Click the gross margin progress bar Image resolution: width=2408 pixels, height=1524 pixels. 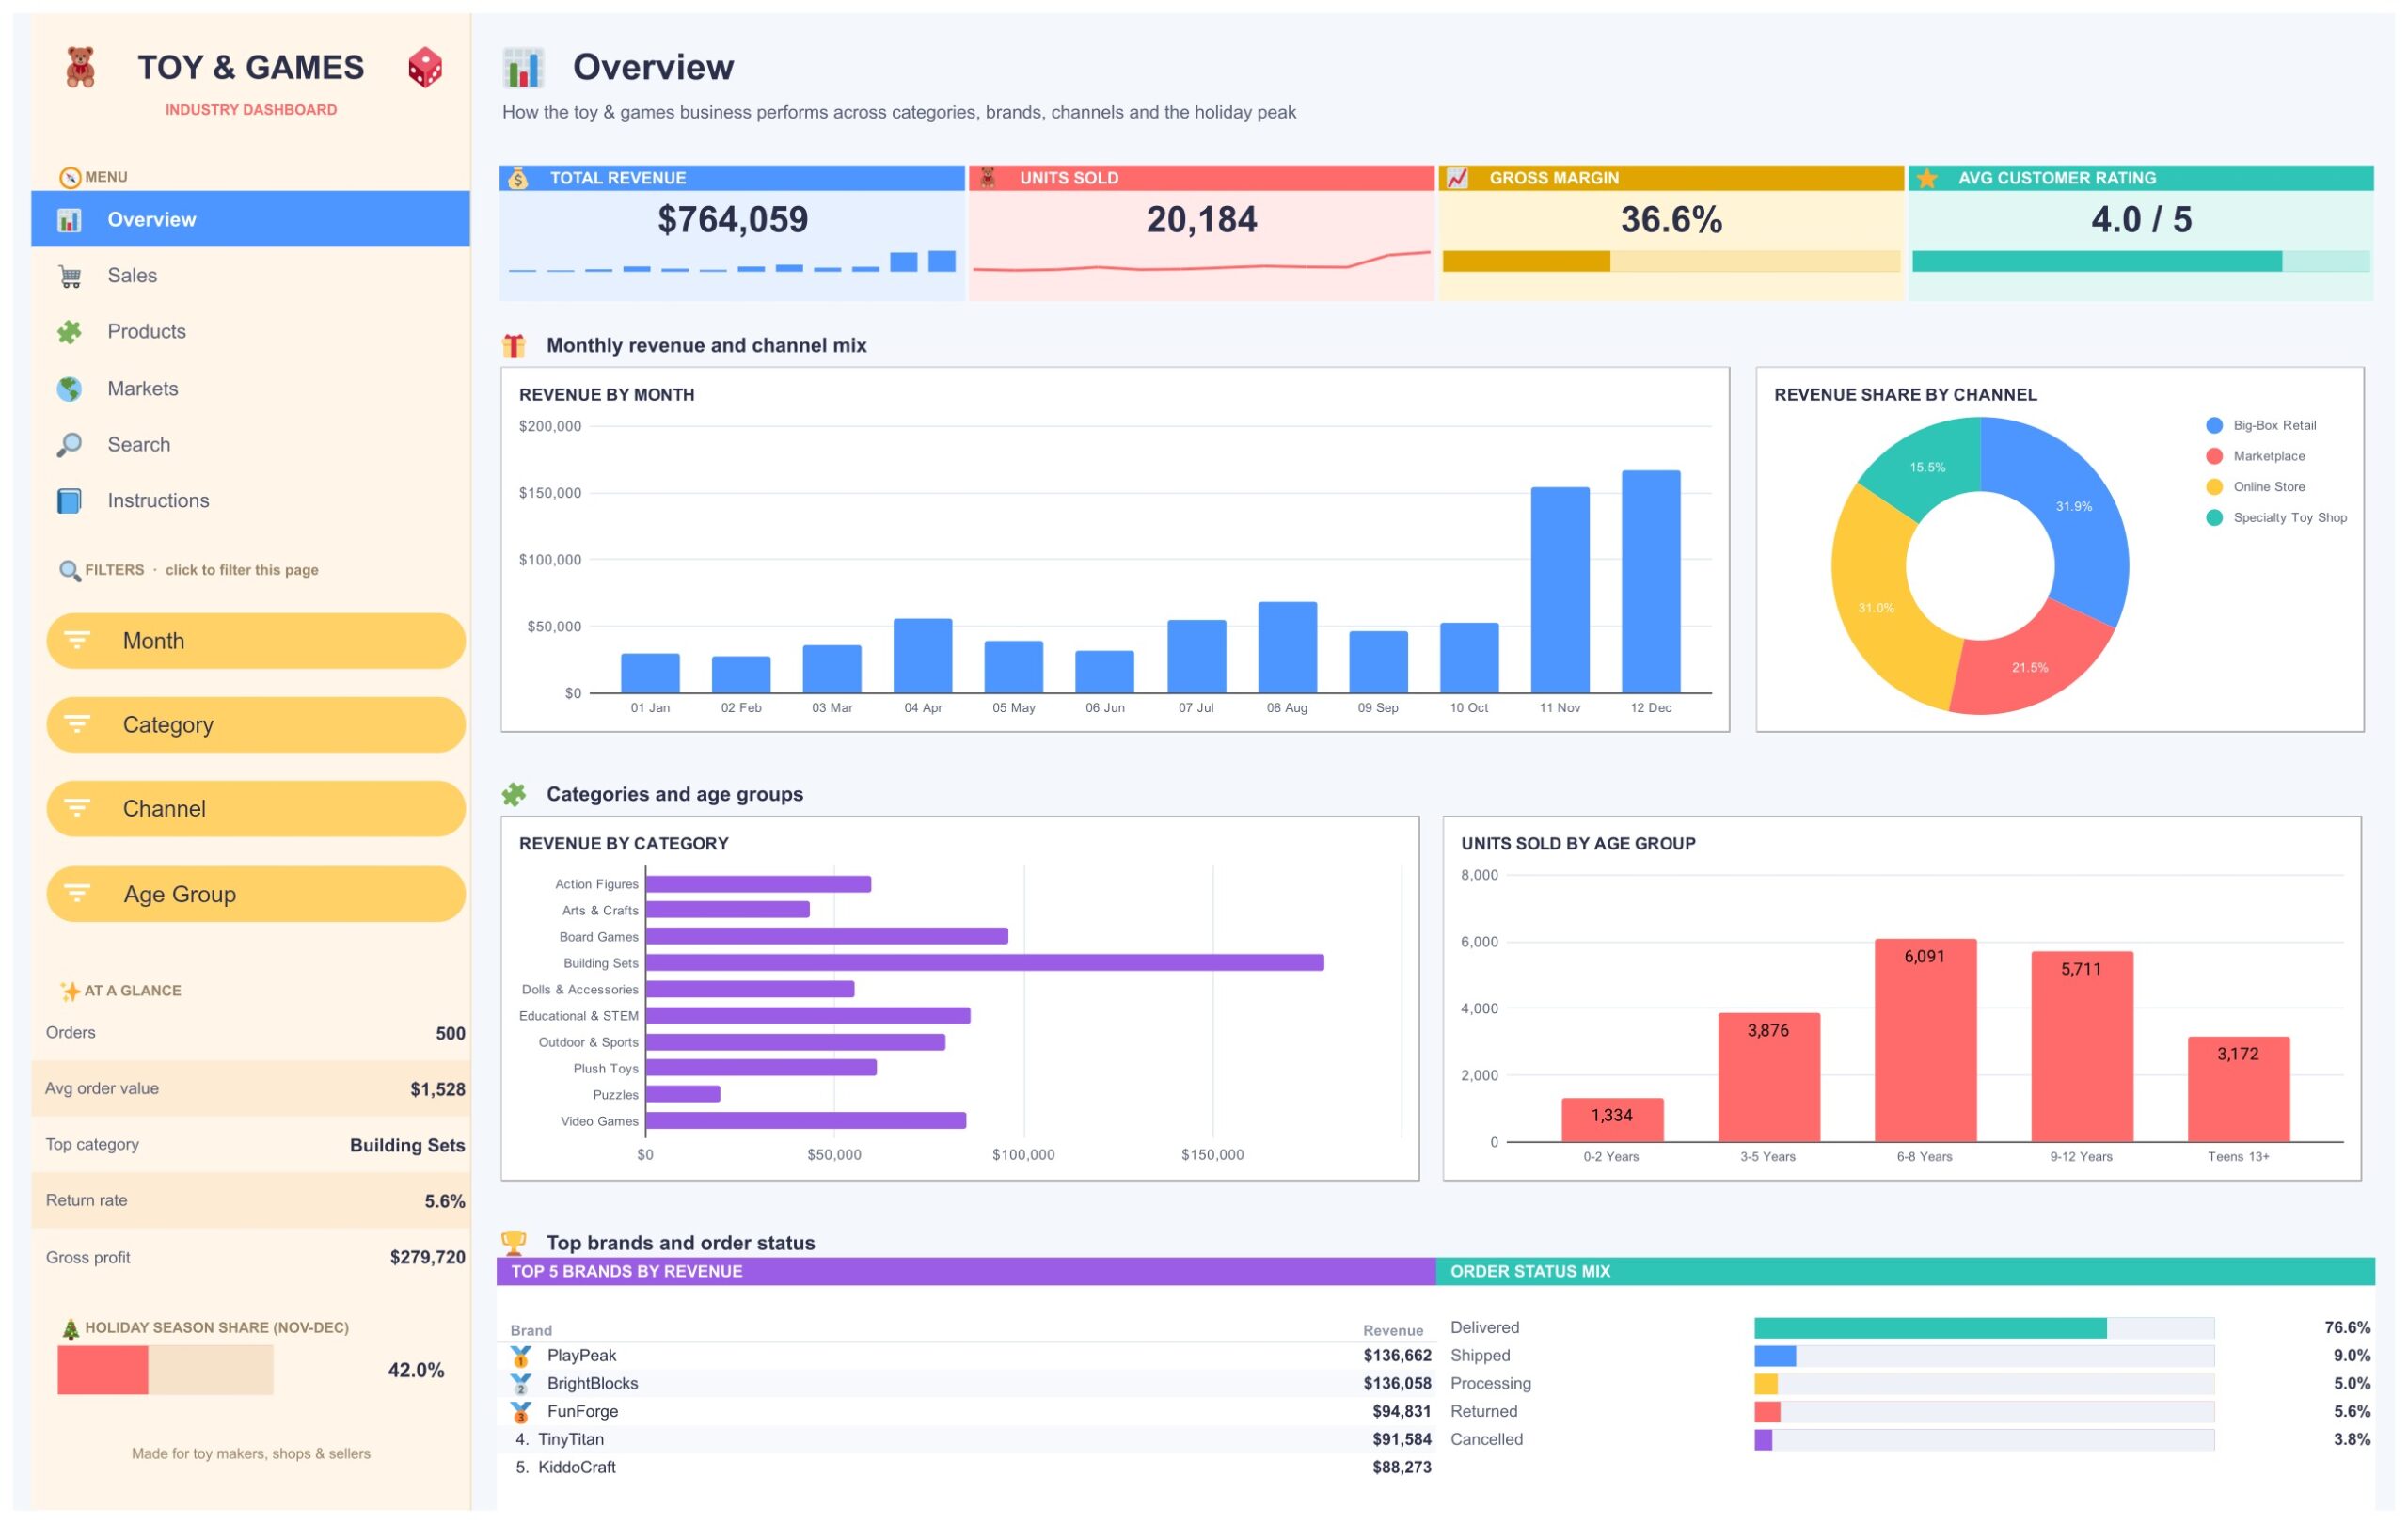point(1671,261)
